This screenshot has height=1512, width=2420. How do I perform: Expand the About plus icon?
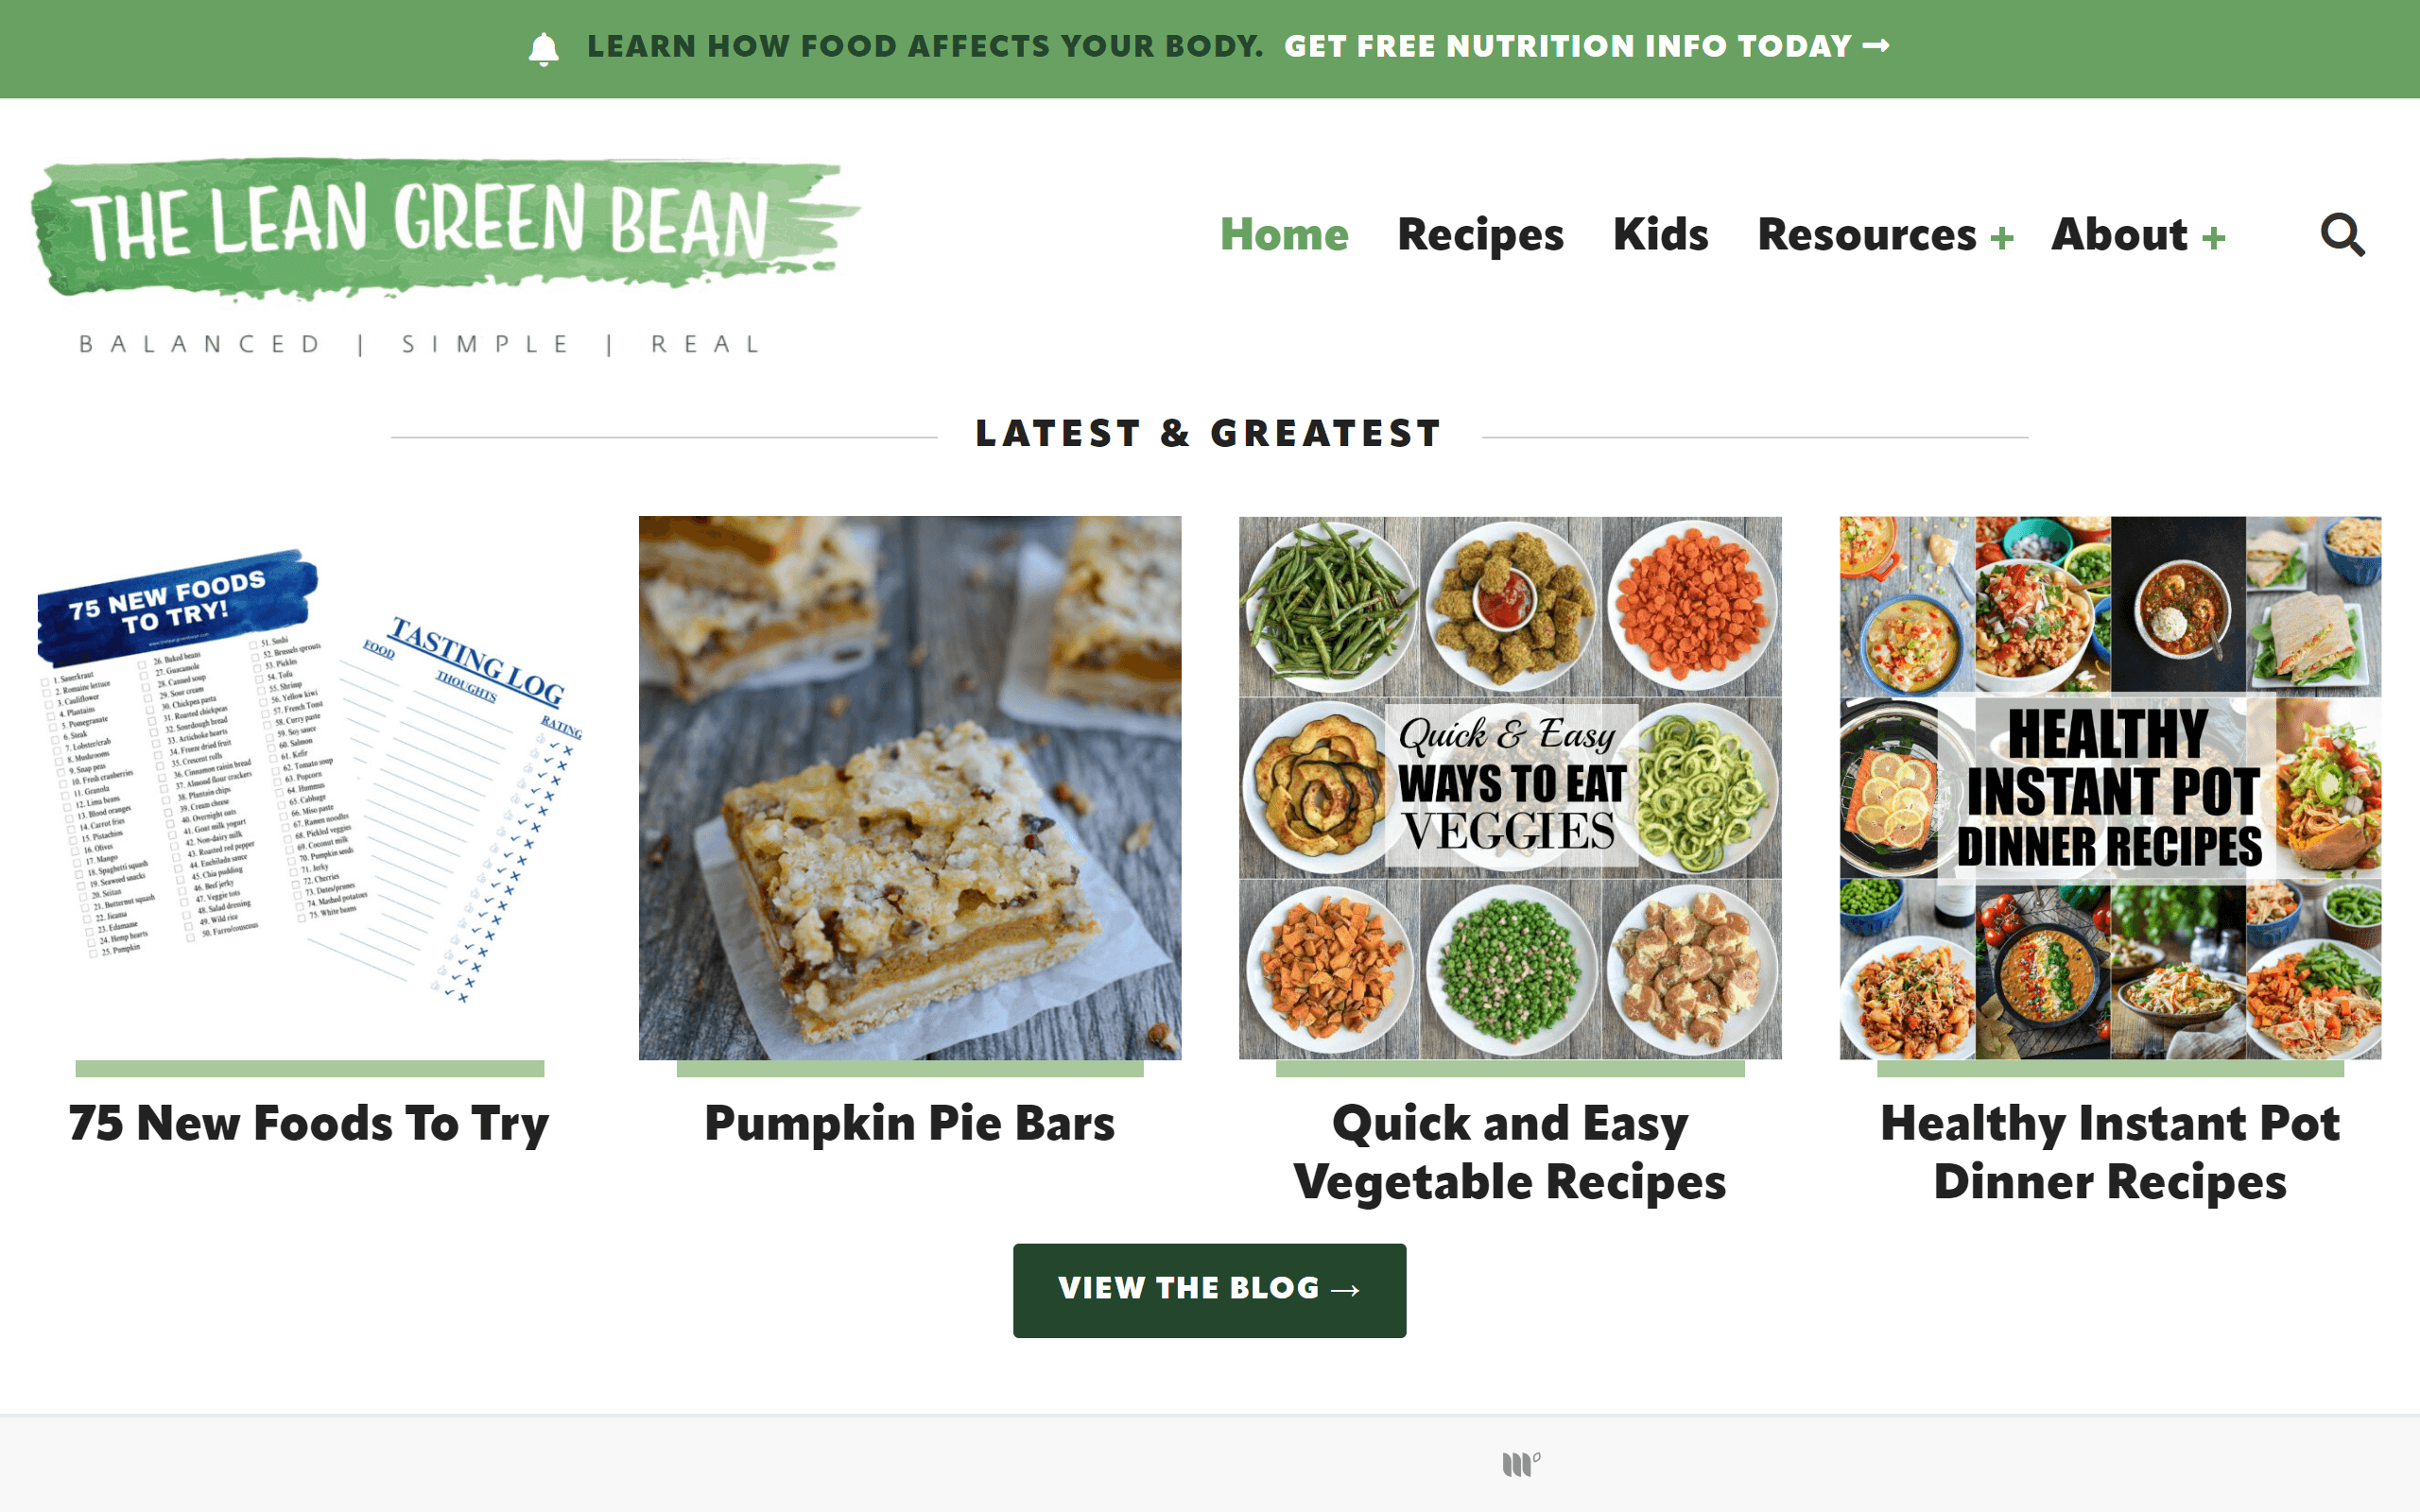pyautogui.click(x=2213, y=238)
